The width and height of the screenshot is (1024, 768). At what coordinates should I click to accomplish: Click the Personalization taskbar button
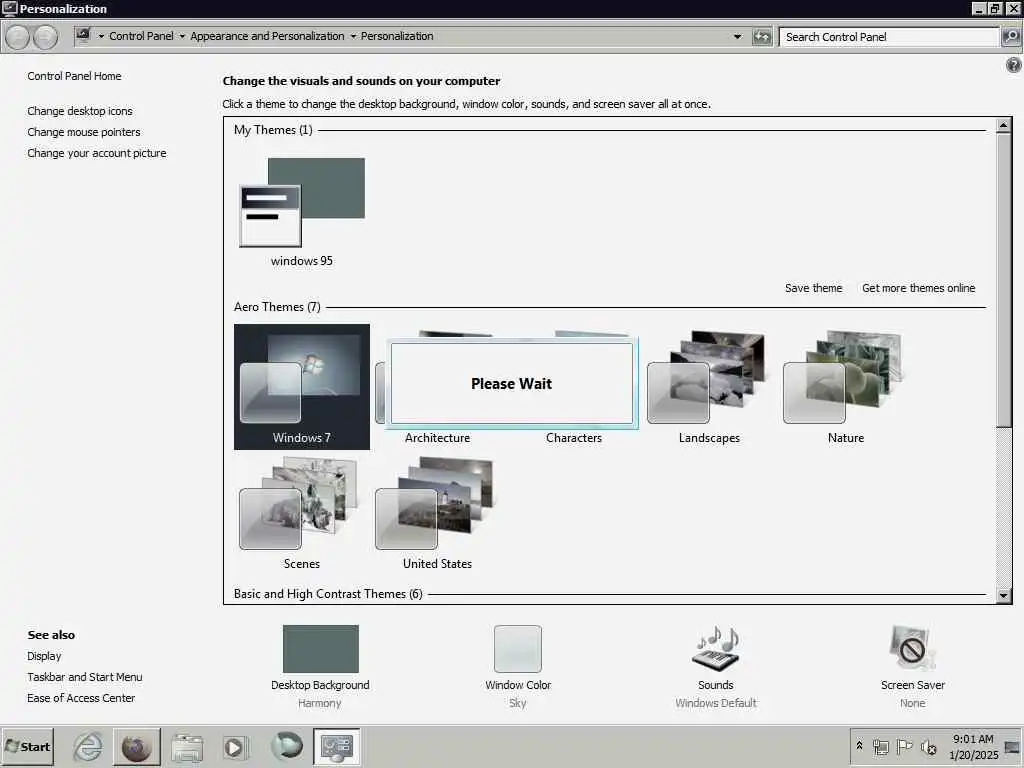[337, 747]
